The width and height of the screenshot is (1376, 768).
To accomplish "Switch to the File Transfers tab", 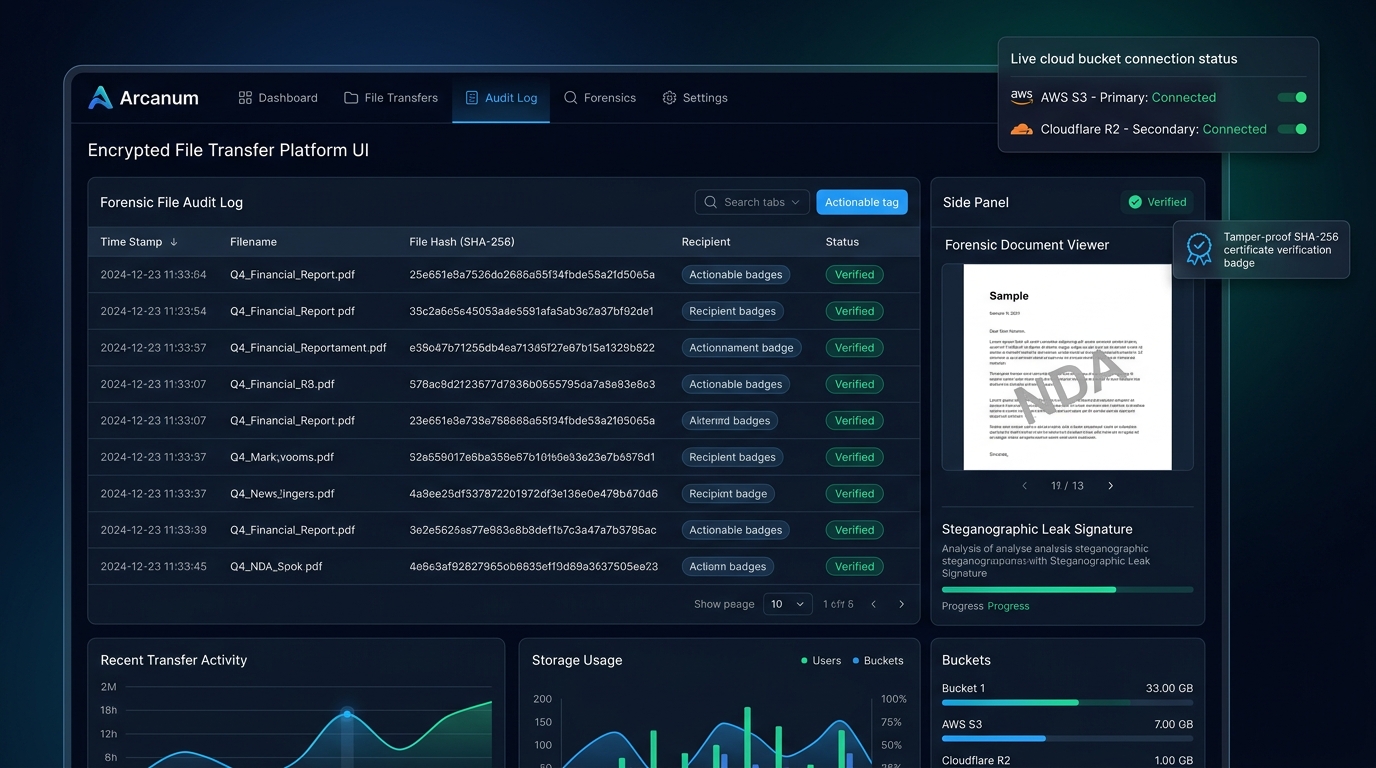I will point(391,98).
